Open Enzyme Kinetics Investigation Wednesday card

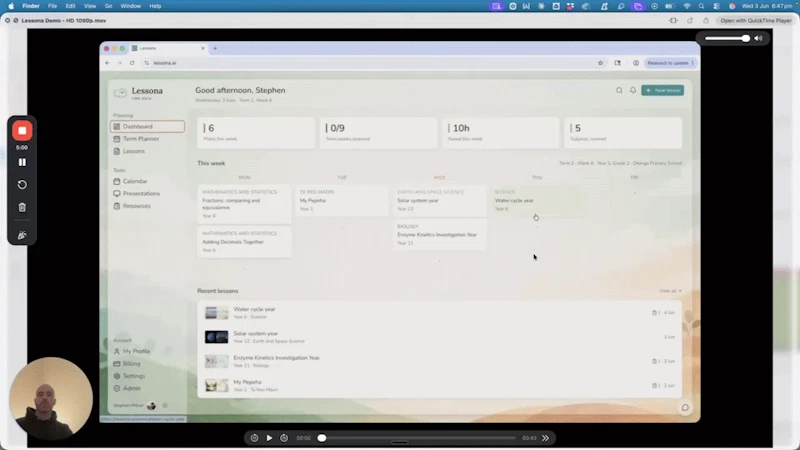[439, 234]
